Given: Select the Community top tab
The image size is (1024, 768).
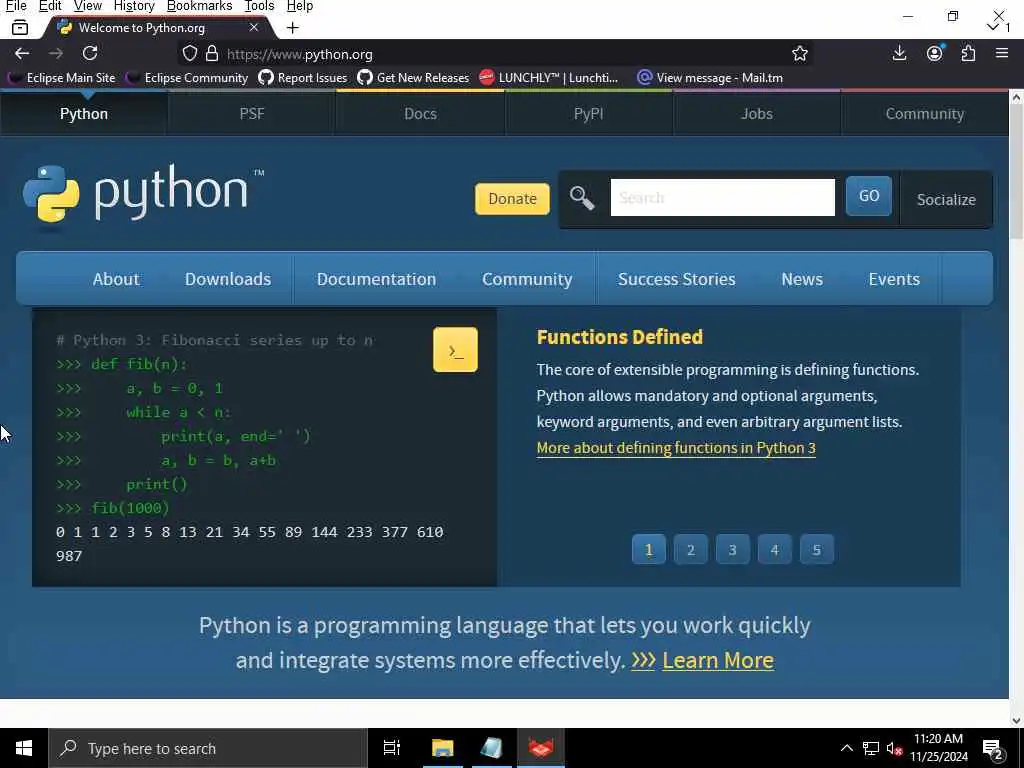Looking at the screenshot, I should tap(925, 114).
